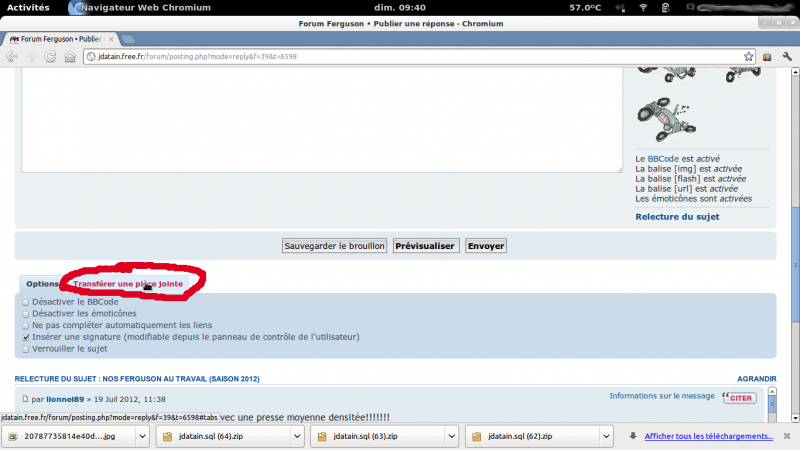Click the CITER quote button

[x=739, y=398]
